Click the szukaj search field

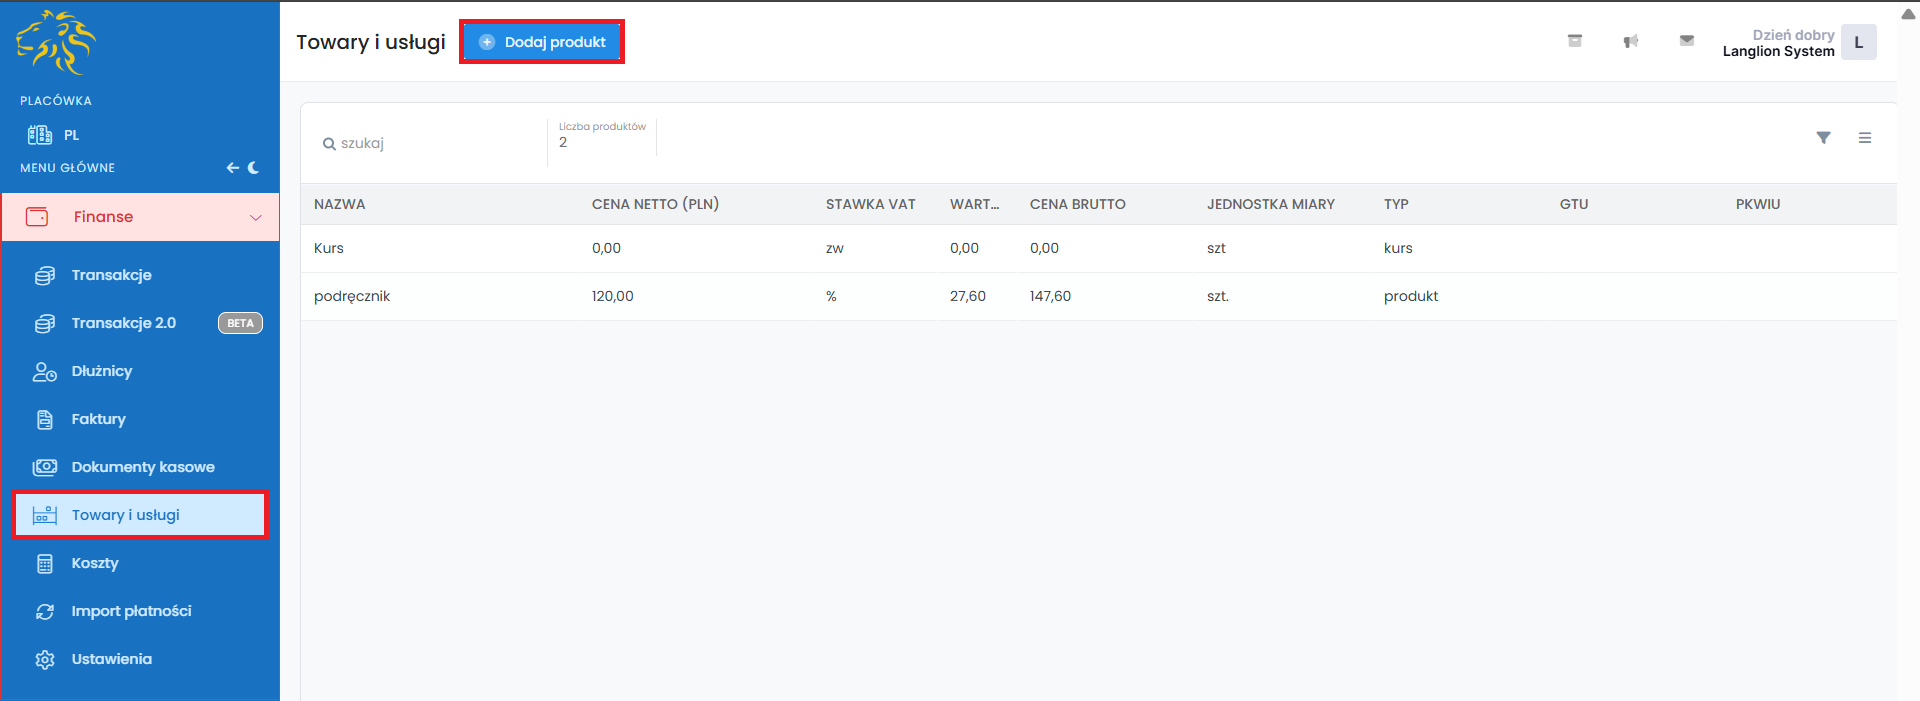pyautogui.click(x=430, y=143)
